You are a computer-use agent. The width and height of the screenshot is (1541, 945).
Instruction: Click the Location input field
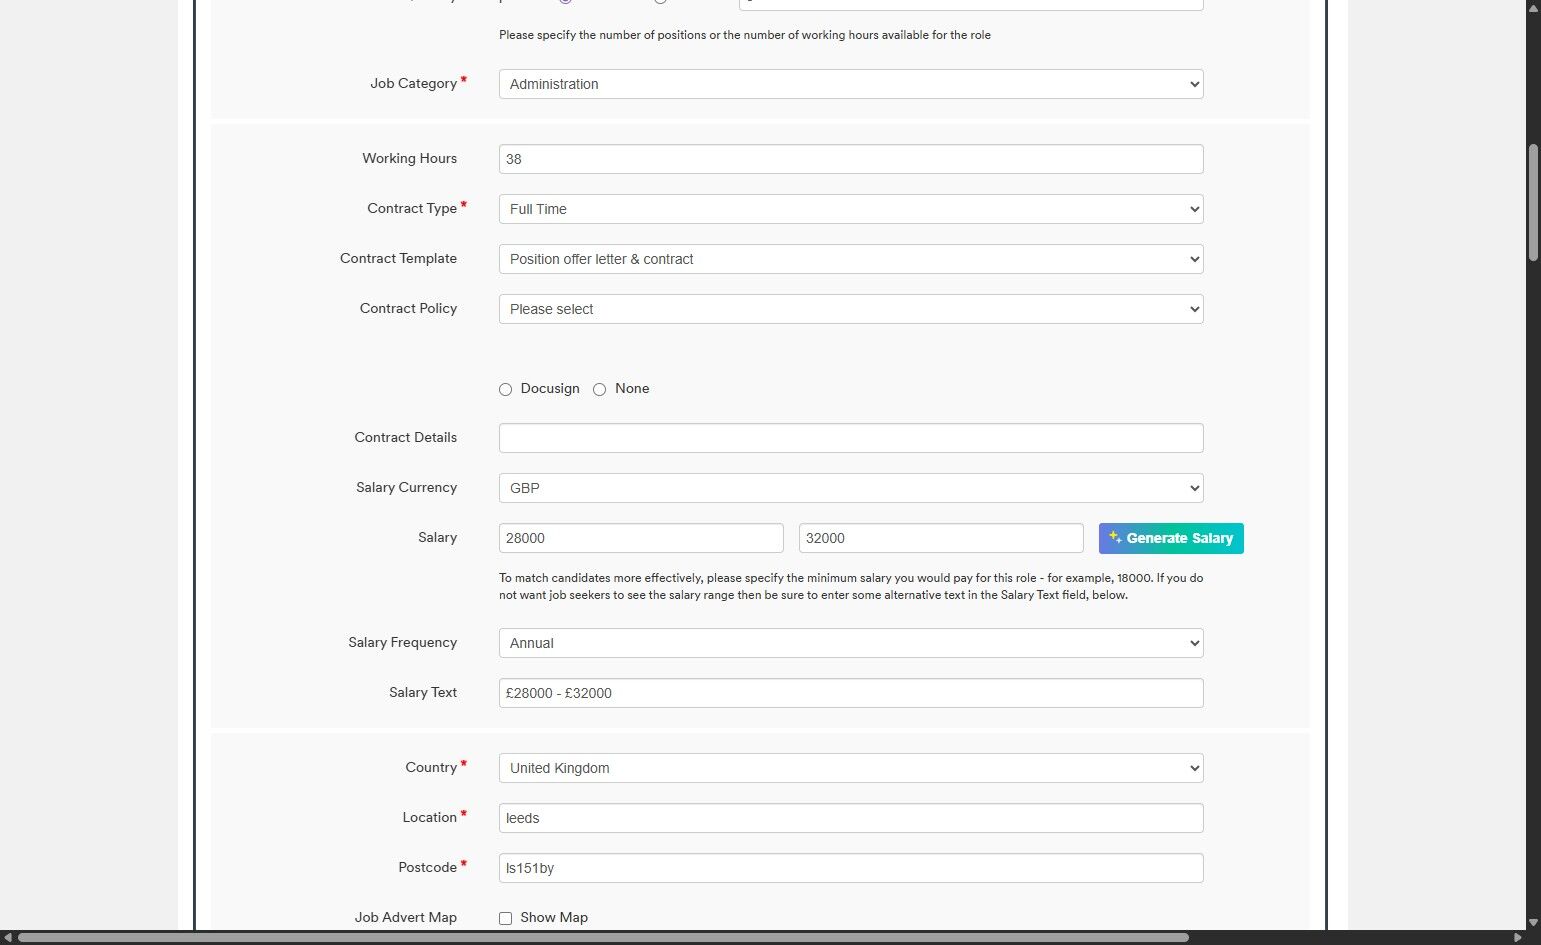[x=850, y=818]
